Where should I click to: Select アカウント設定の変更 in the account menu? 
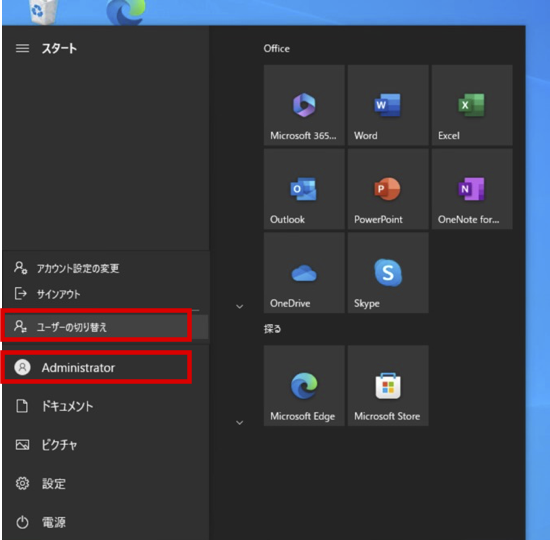pyautogui.click(x=105, y=268)
